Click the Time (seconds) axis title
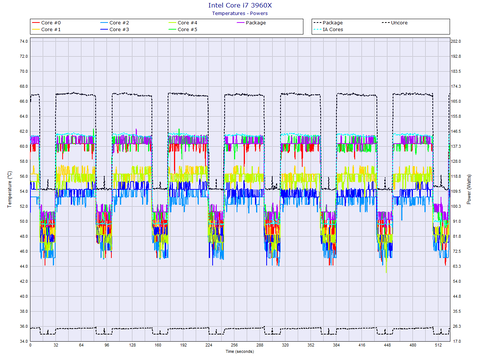480x360 pixels. [x=240, y=351]
